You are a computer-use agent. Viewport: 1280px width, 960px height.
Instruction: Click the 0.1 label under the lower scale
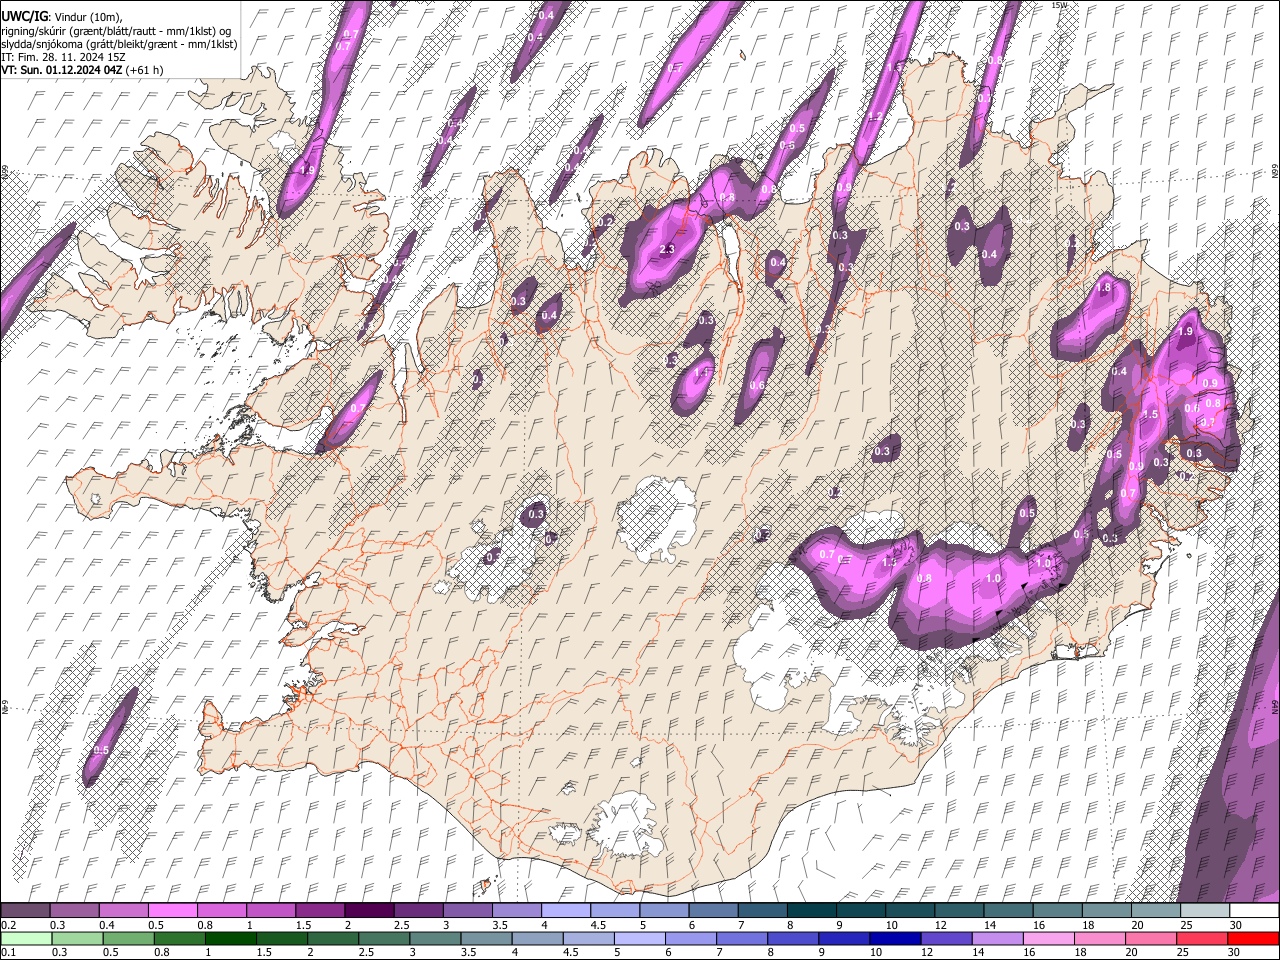coord(8,953)
